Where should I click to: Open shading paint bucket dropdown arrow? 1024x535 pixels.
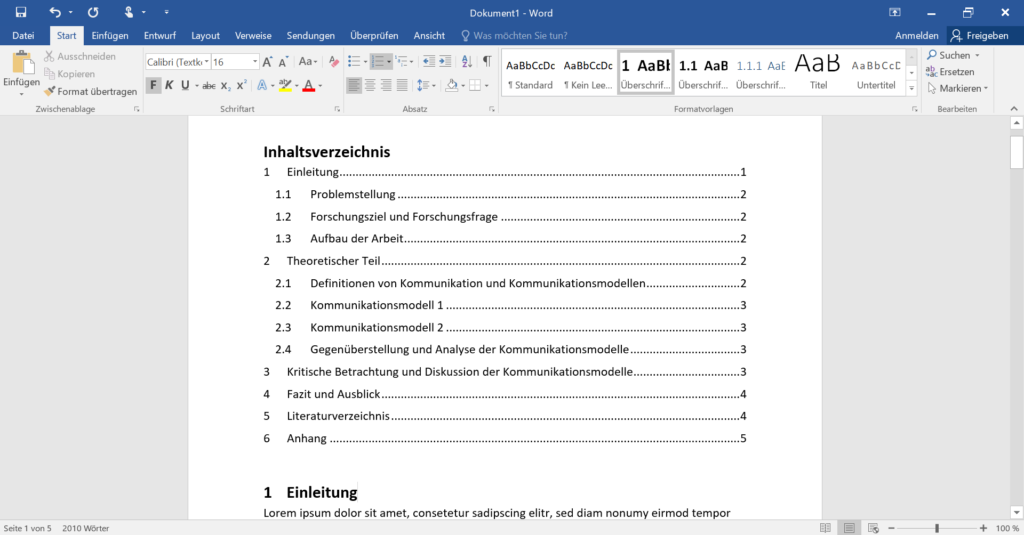coord(464,86)
